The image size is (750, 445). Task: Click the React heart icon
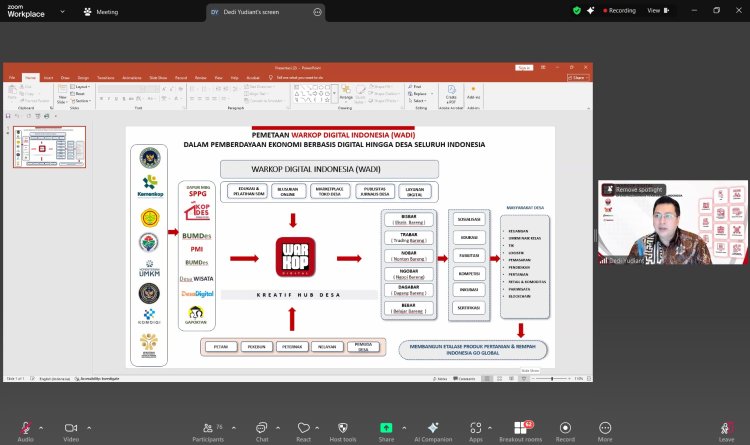click(303, 427)
